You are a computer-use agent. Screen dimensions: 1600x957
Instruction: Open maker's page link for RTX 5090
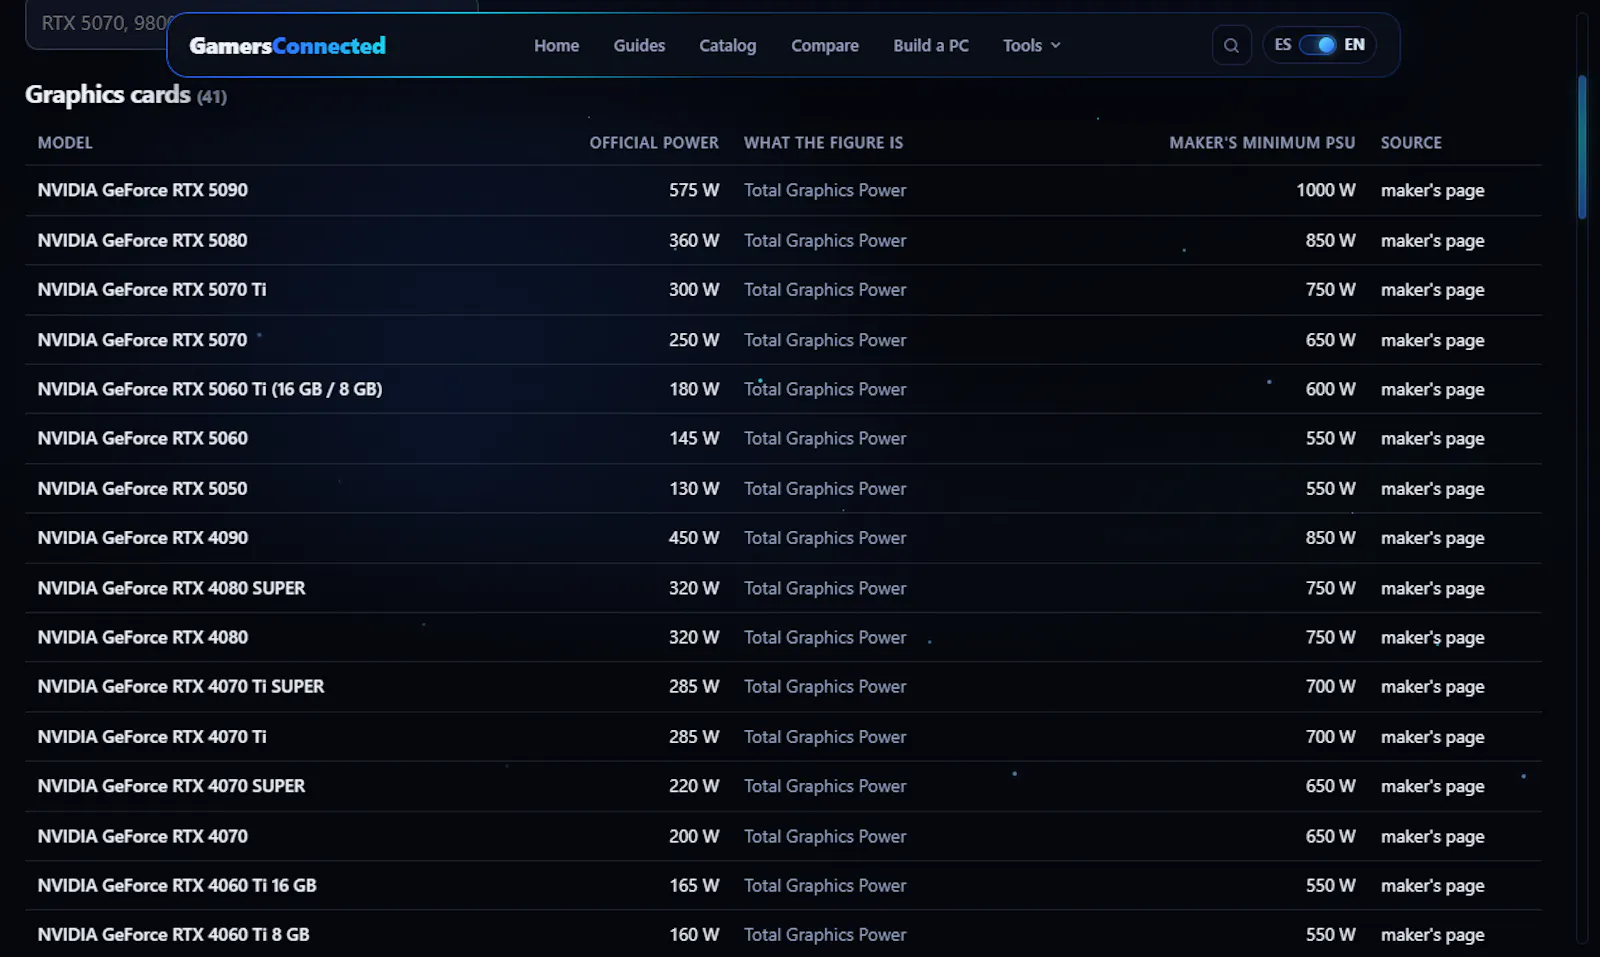(x=1432, y=190)
